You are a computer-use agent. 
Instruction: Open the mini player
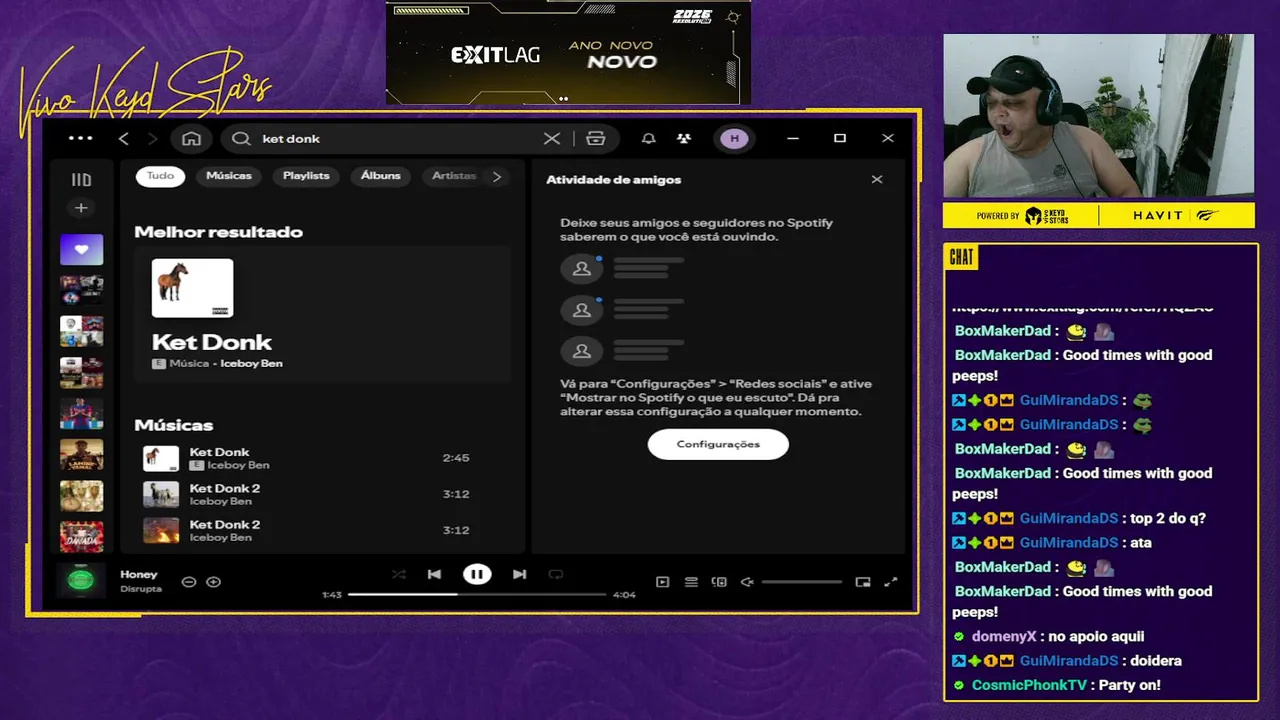pos(863,582)
